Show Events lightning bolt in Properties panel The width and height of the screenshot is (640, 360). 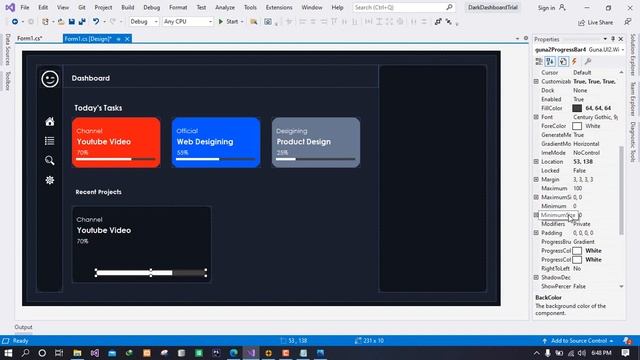pos(574,62)
